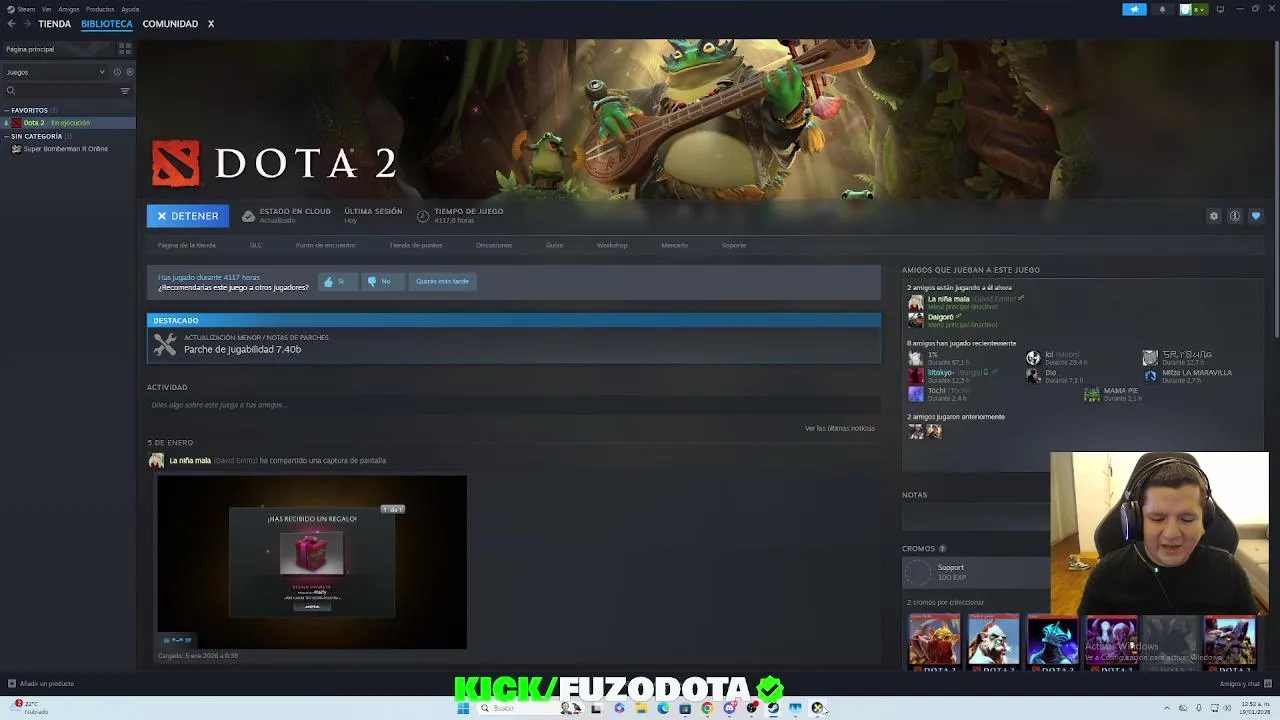Click the recent activity clock icon
This screenshot has height=720, width=1280.
(x=117, y=72)
